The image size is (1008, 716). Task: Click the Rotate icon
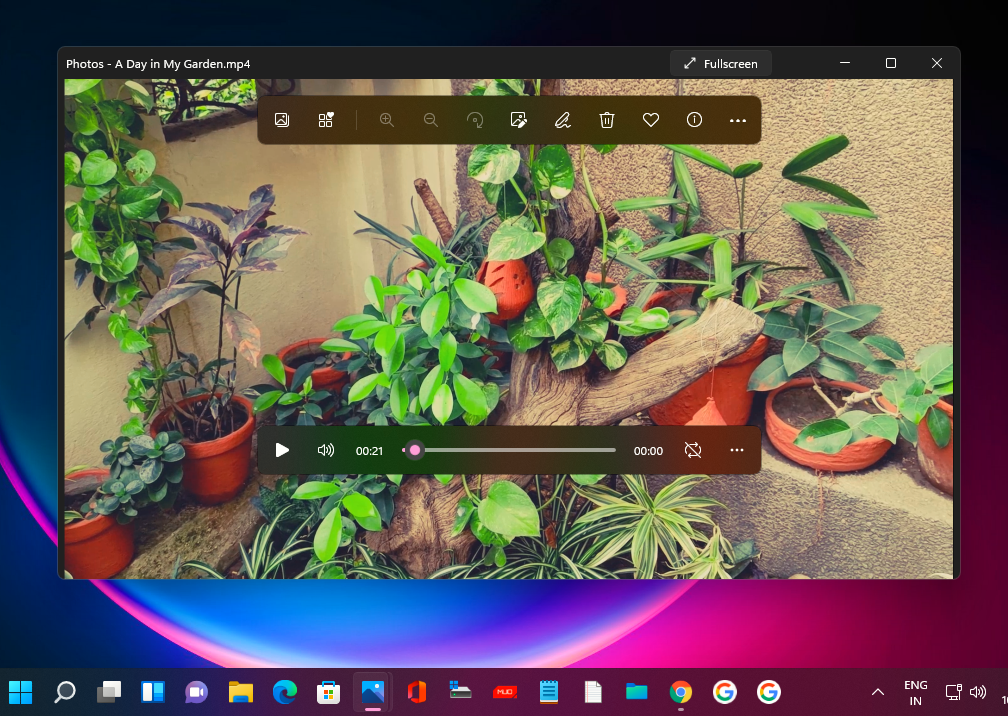click(475, 120)
